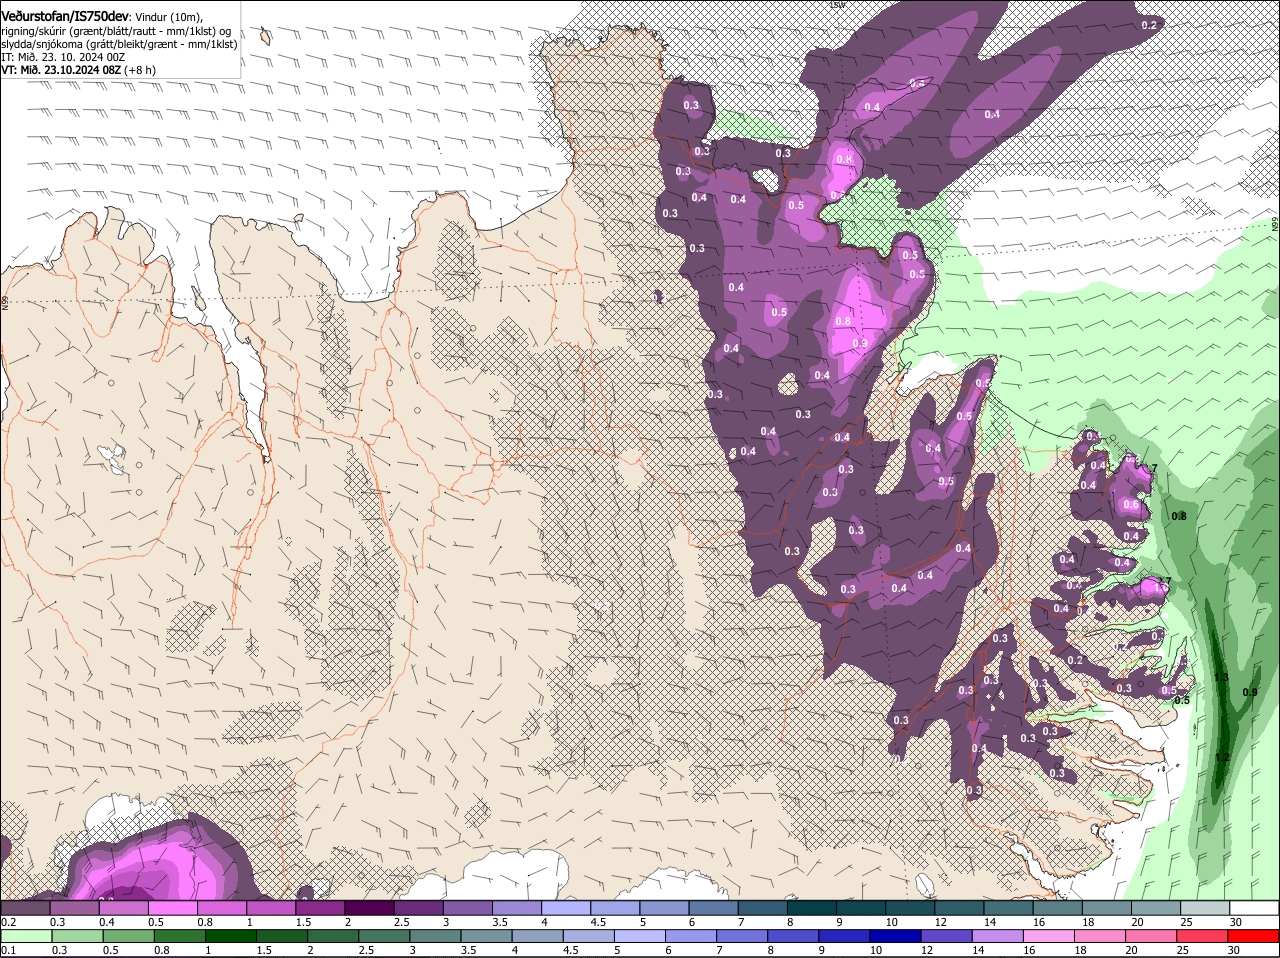Click the "rigning/skúrir" text in the header
Image resolution: width=1280 pixels, height=958 pixels.
(x=37, y=31)
